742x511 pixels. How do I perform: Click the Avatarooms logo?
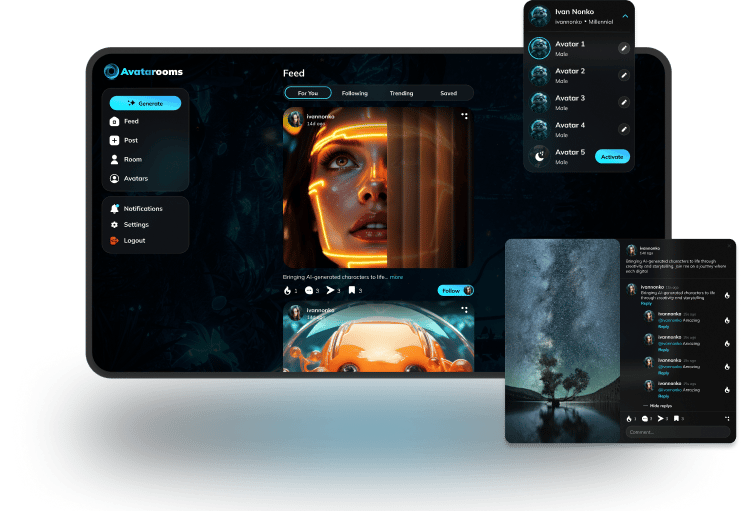(143, 71)
